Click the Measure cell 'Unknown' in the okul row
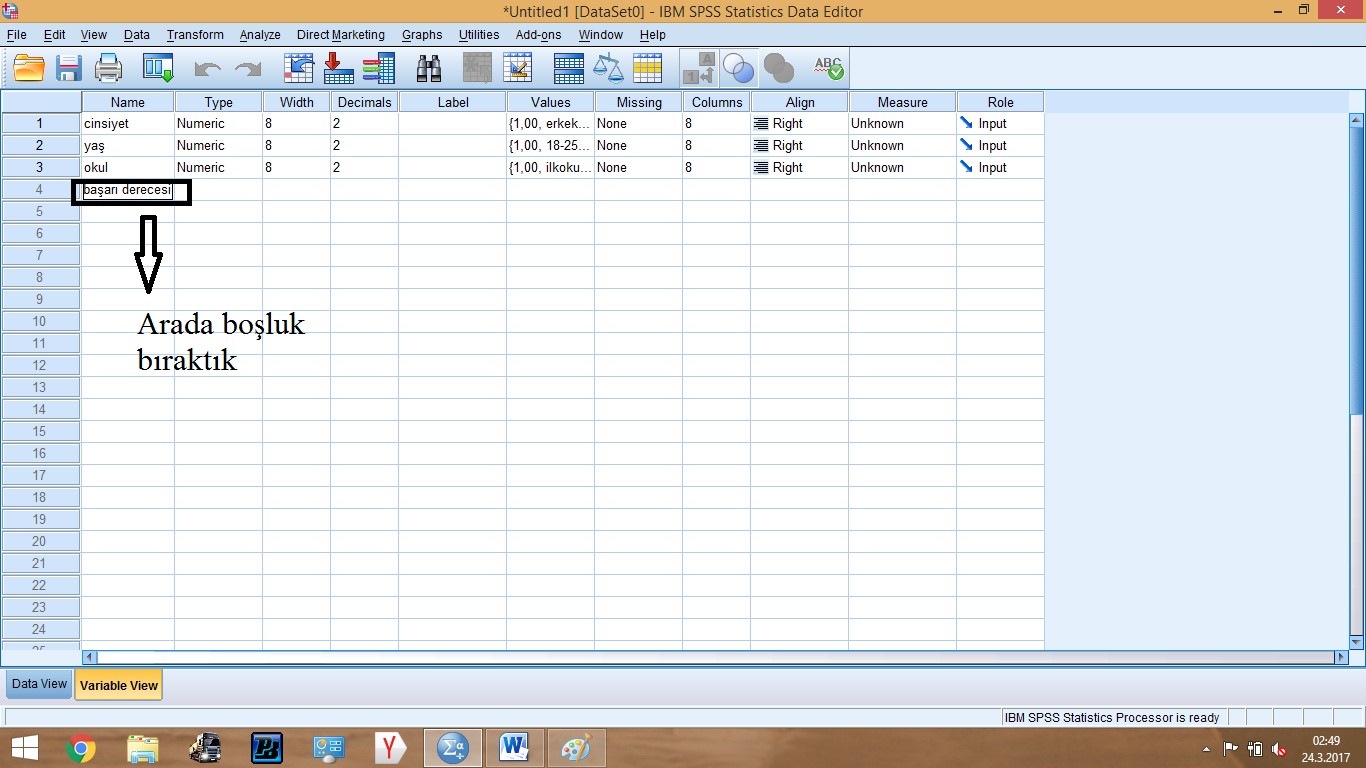Viewport: 1366px width, 768px height. click(x=902, y=168)
